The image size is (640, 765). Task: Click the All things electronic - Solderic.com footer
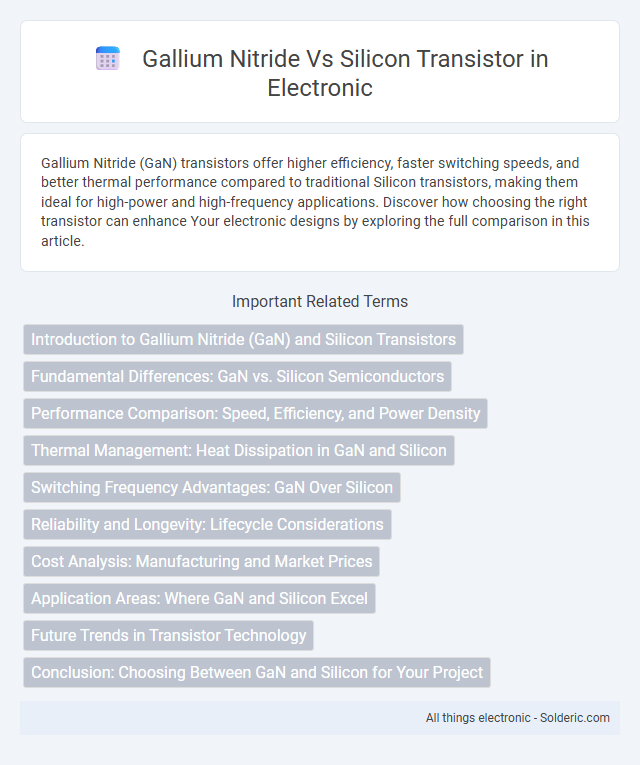tap(518, 718)
